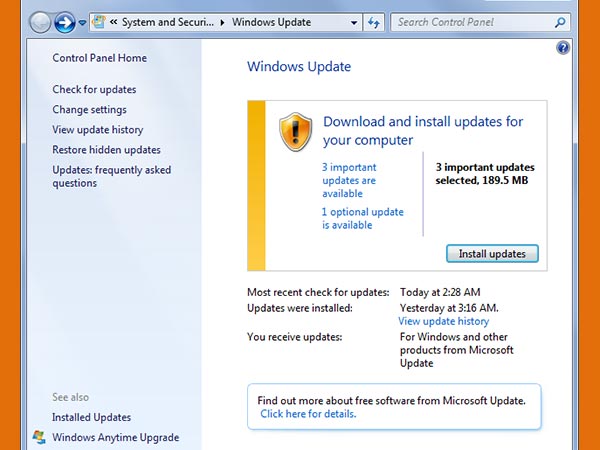
Task: Click the Control Panel icon in address bar
Action: click(99, 22)
